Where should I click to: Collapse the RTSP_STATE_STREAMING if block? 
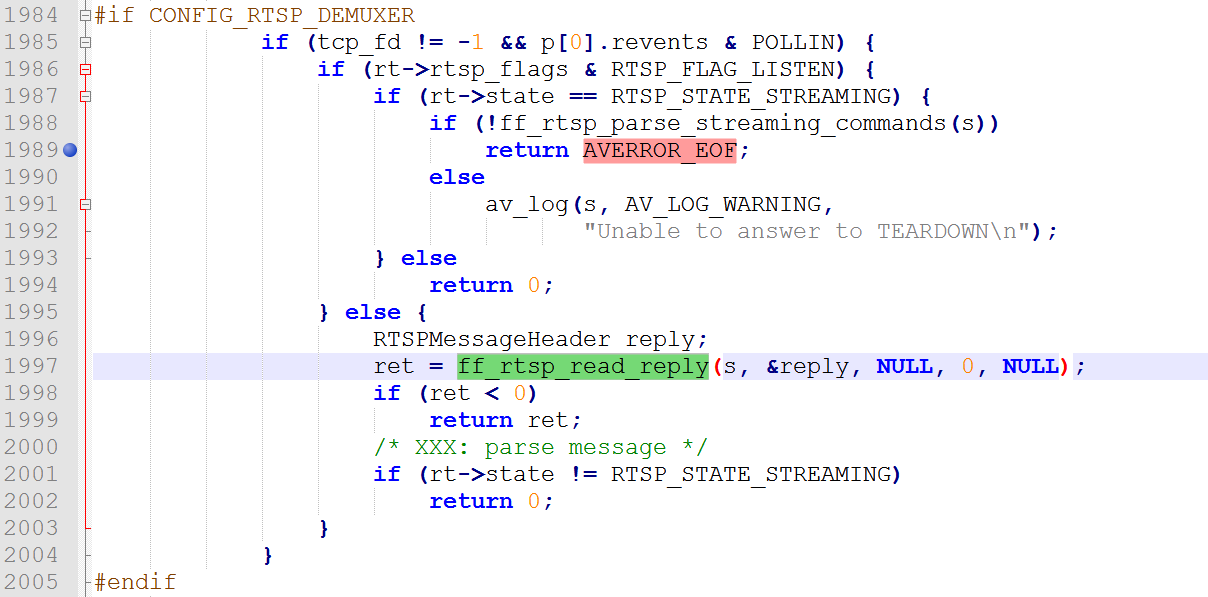pos(86,96)
